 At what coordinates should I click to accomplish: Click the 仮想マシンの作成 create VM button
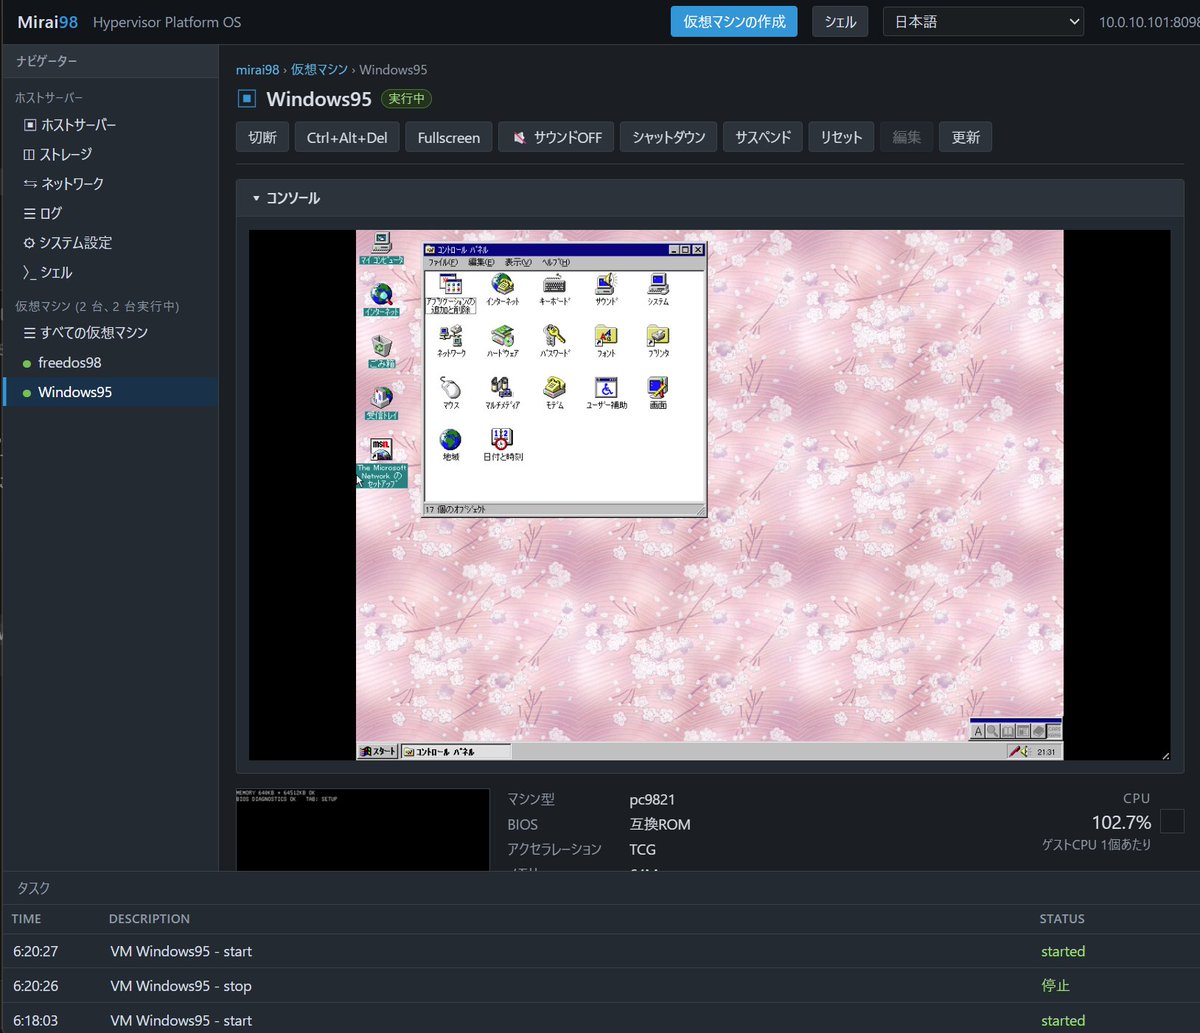[734, 21]
